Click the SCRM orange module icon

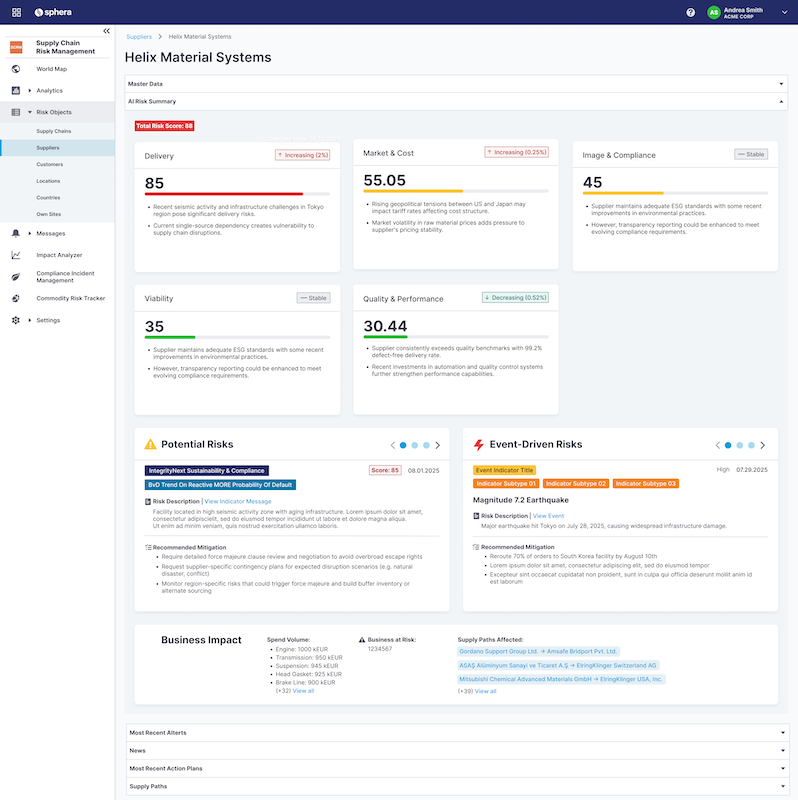16,47
